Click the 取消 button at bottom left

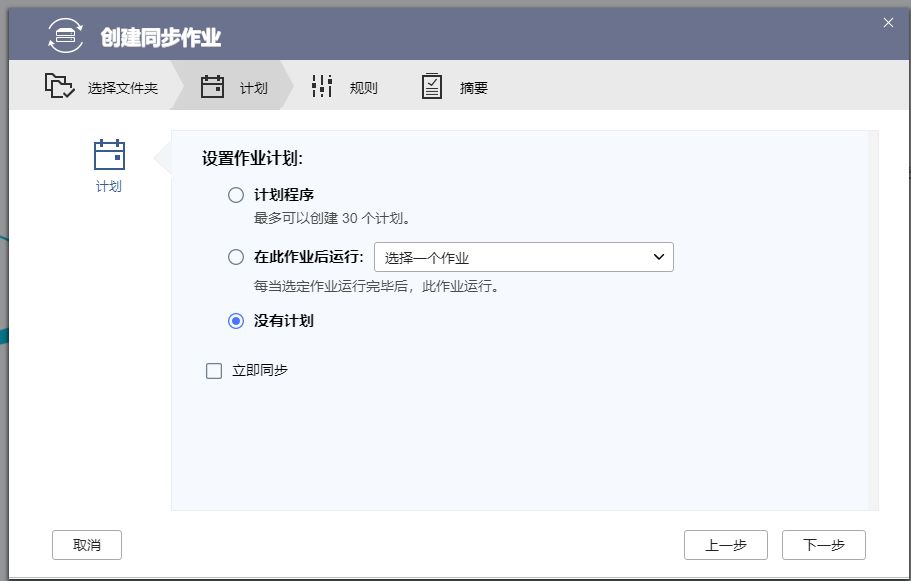click(x=86, y=544)
